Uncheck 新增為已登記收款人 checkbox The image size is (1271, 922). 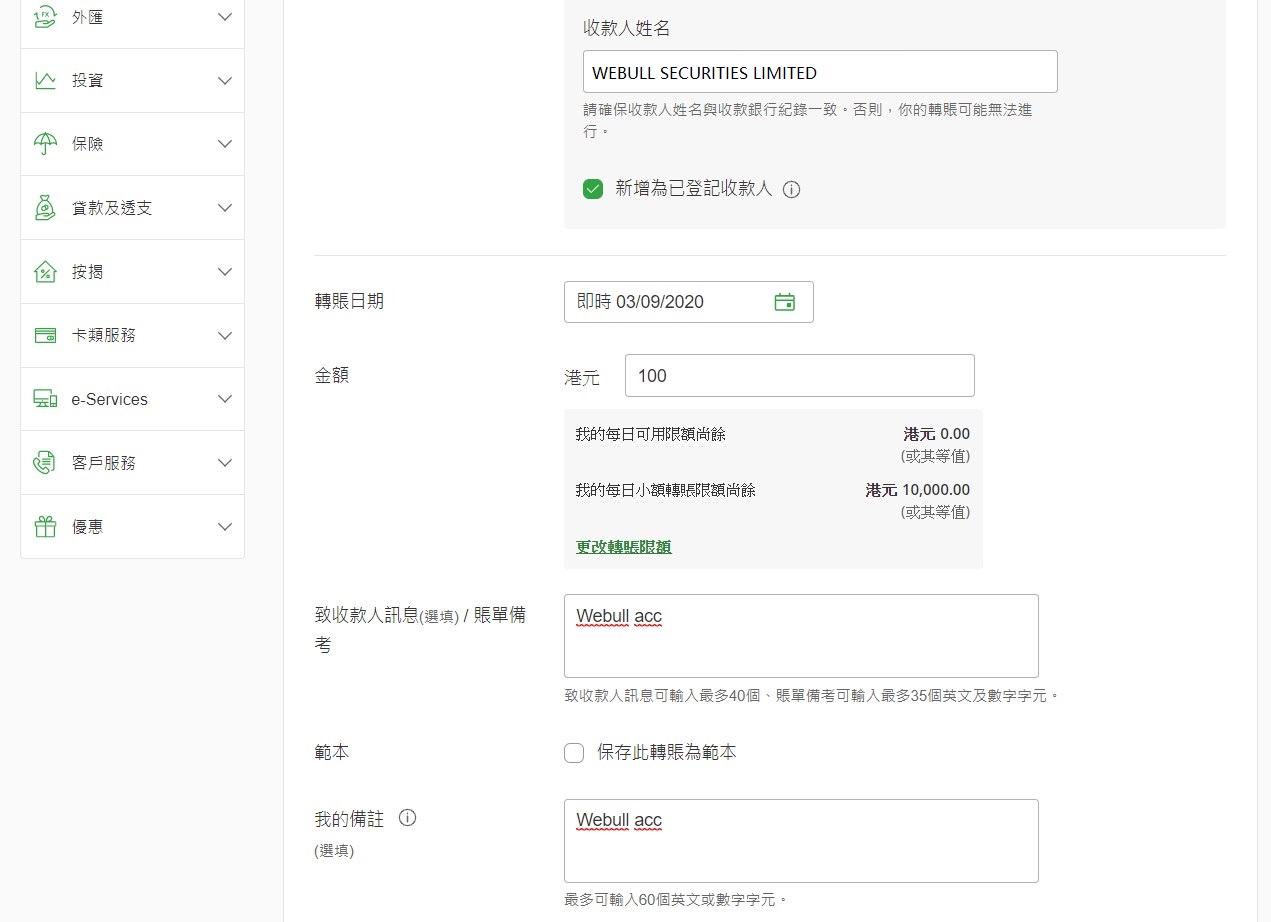coord(593,189)
